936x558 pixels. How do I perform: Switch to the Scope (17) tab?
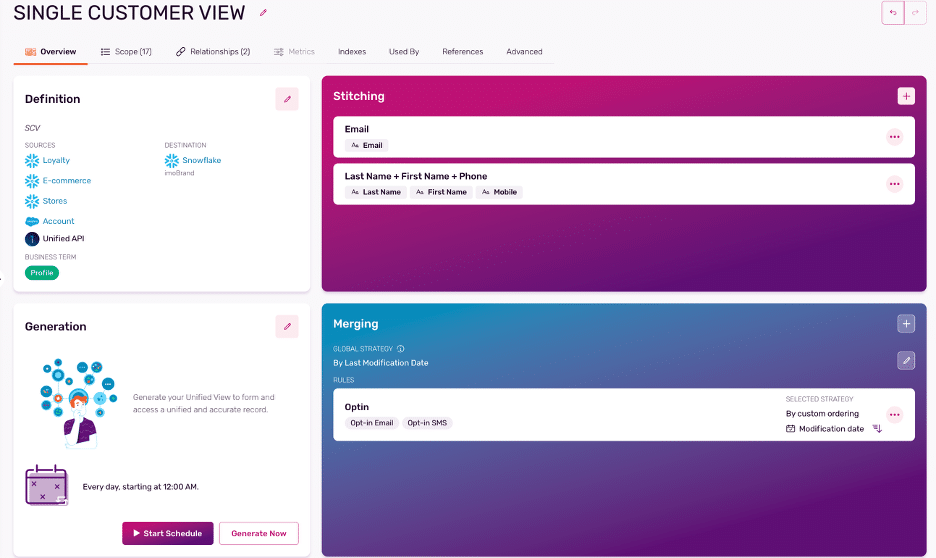pos(126,52)
